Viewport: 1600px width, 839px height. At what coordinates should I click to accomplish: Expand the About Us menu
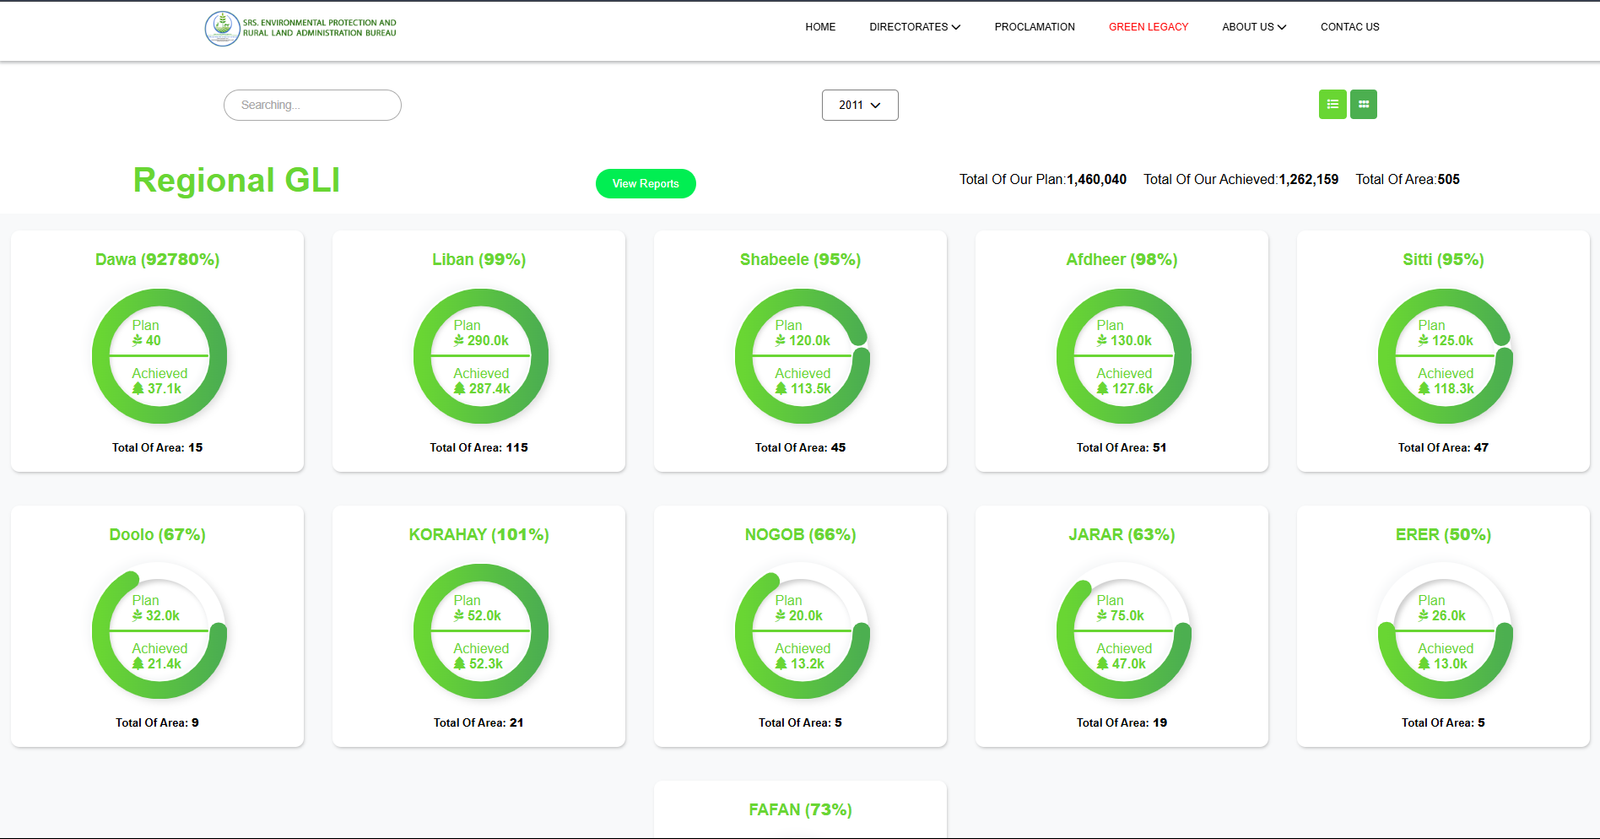point(1253,27)
